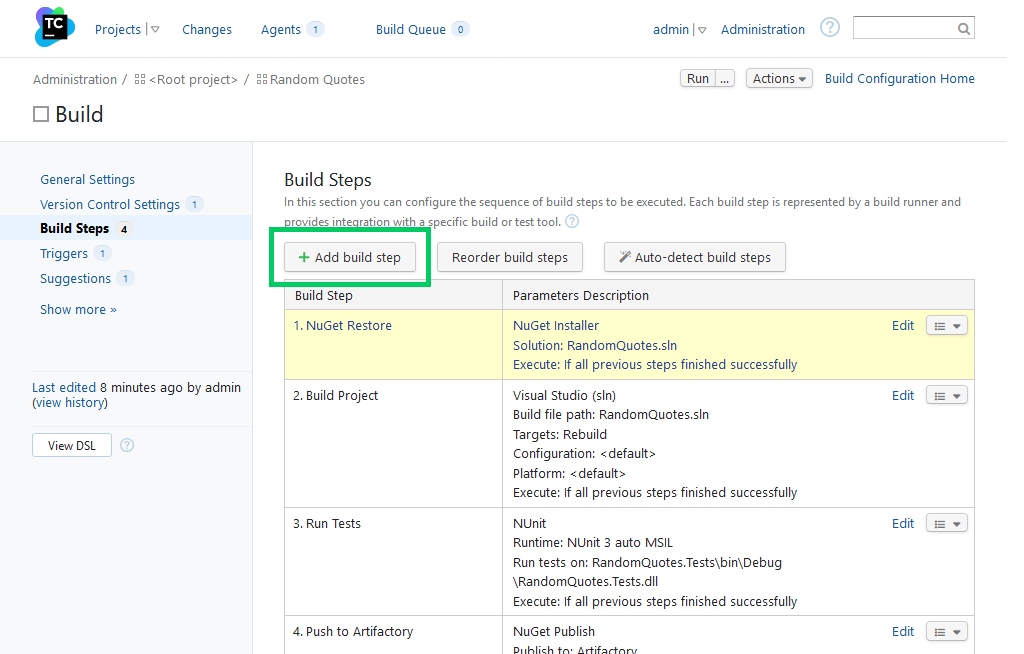The image size is (1024, 654).
Task: Open custom run dialog with ellipsis button
Action: pyautogui.click(x=725, y=78)
